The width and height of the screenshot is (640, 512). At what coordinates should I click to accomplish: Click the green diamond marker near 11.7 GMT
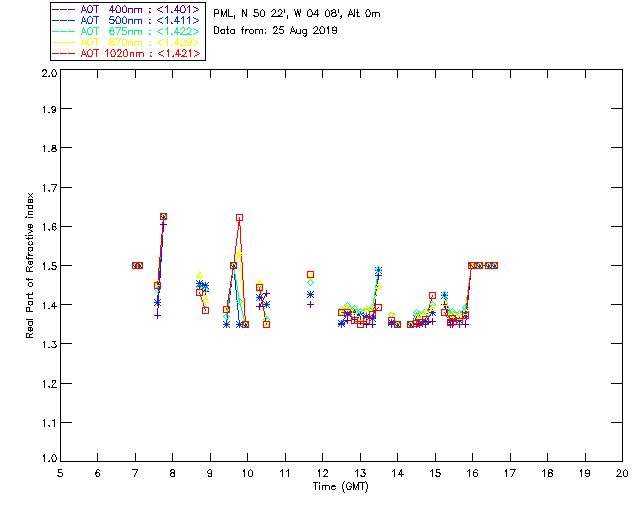click(x=310, y=283)
